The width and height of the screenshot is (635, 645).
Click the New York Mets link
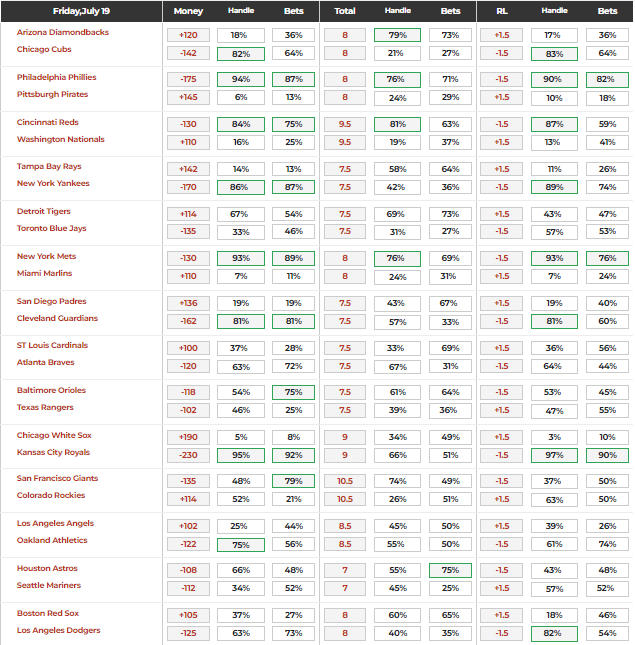46,256
